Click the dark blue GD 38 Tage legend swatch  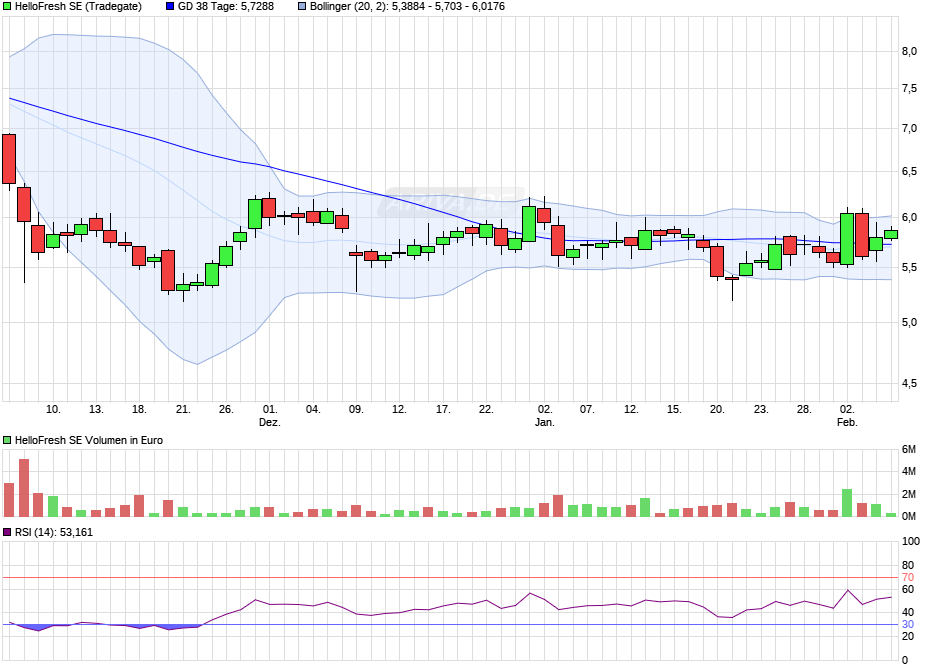click(170, 7)
